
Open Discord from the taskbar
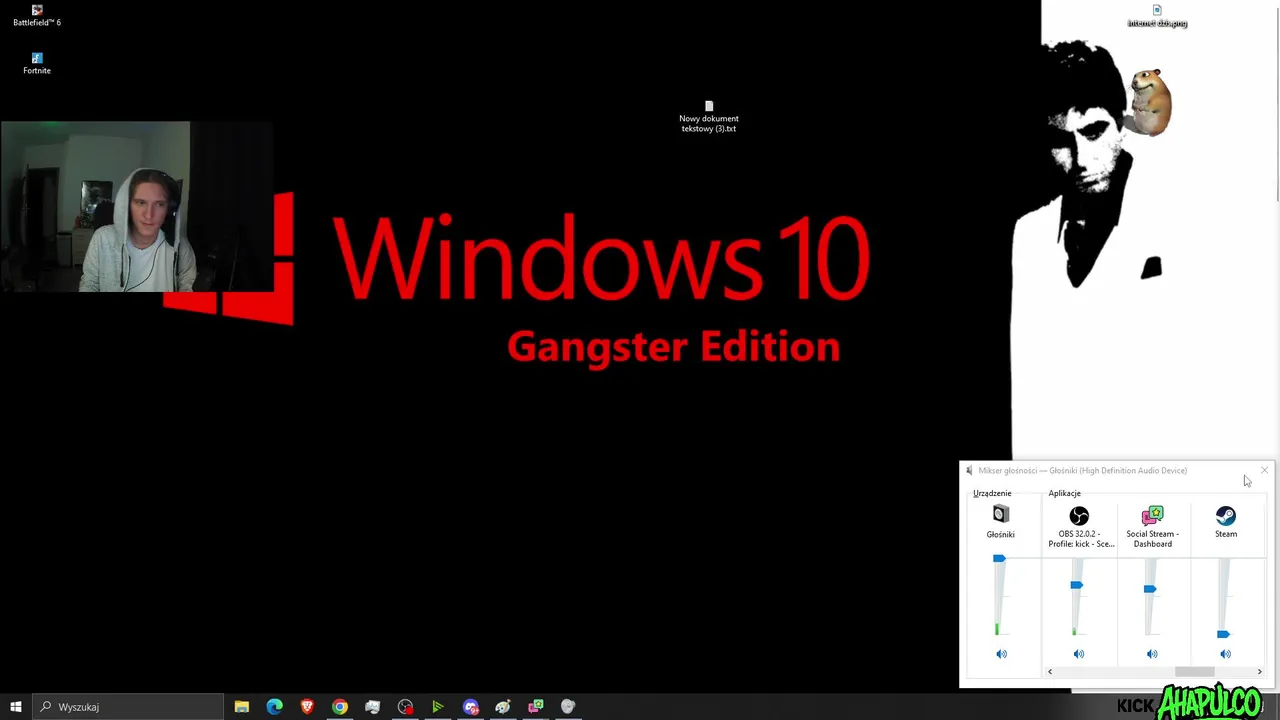(471, 707)
